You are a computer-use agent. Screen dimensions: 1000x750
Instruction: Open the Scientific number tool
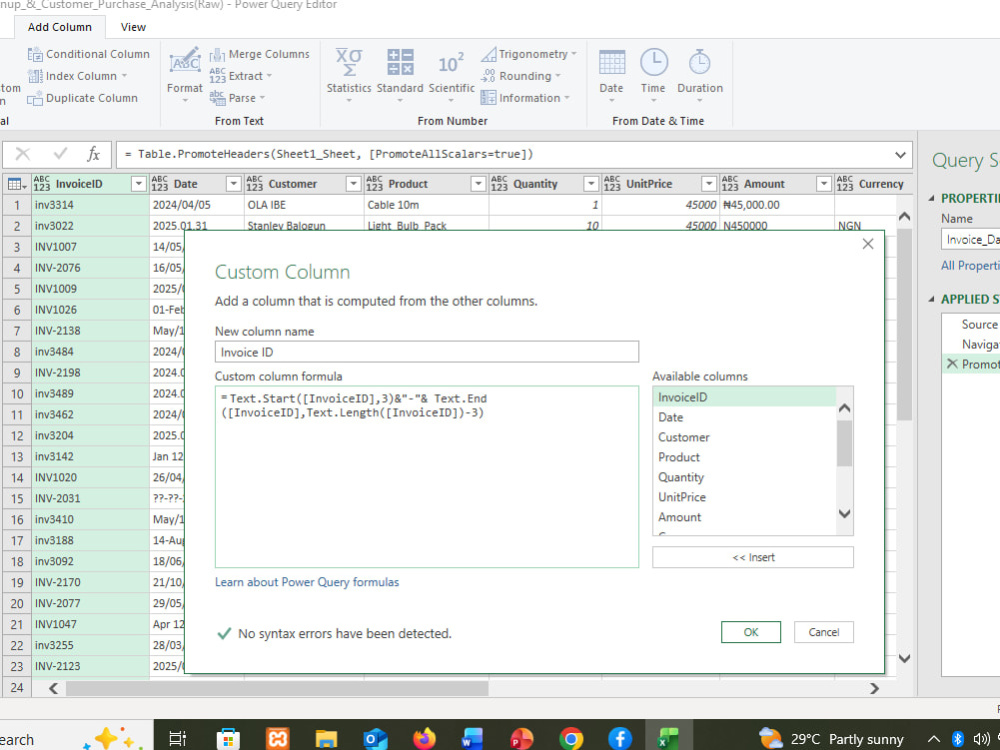pos(452,73)
